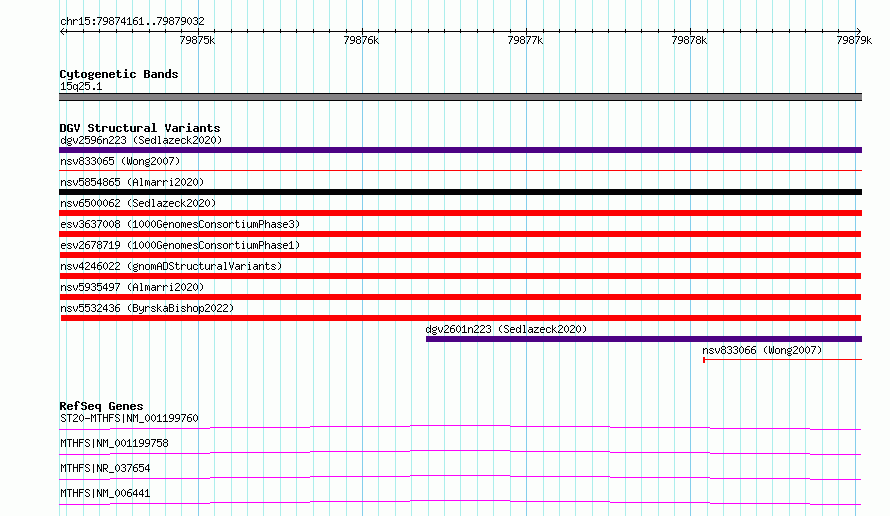890x516 pixels.
Task: Select the red nsv4246022 variant bar
Action: coord(460,276)
